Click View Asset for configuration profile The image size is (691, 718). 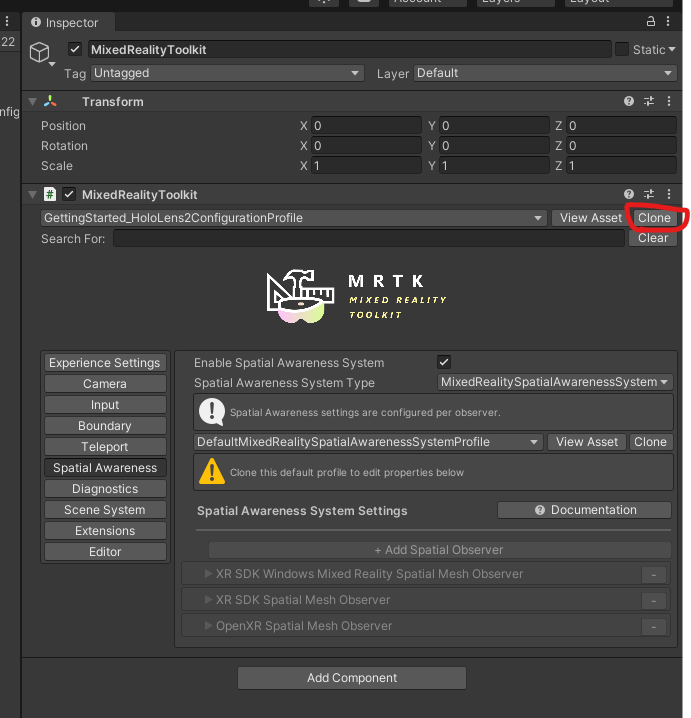(x=591, y=218)
